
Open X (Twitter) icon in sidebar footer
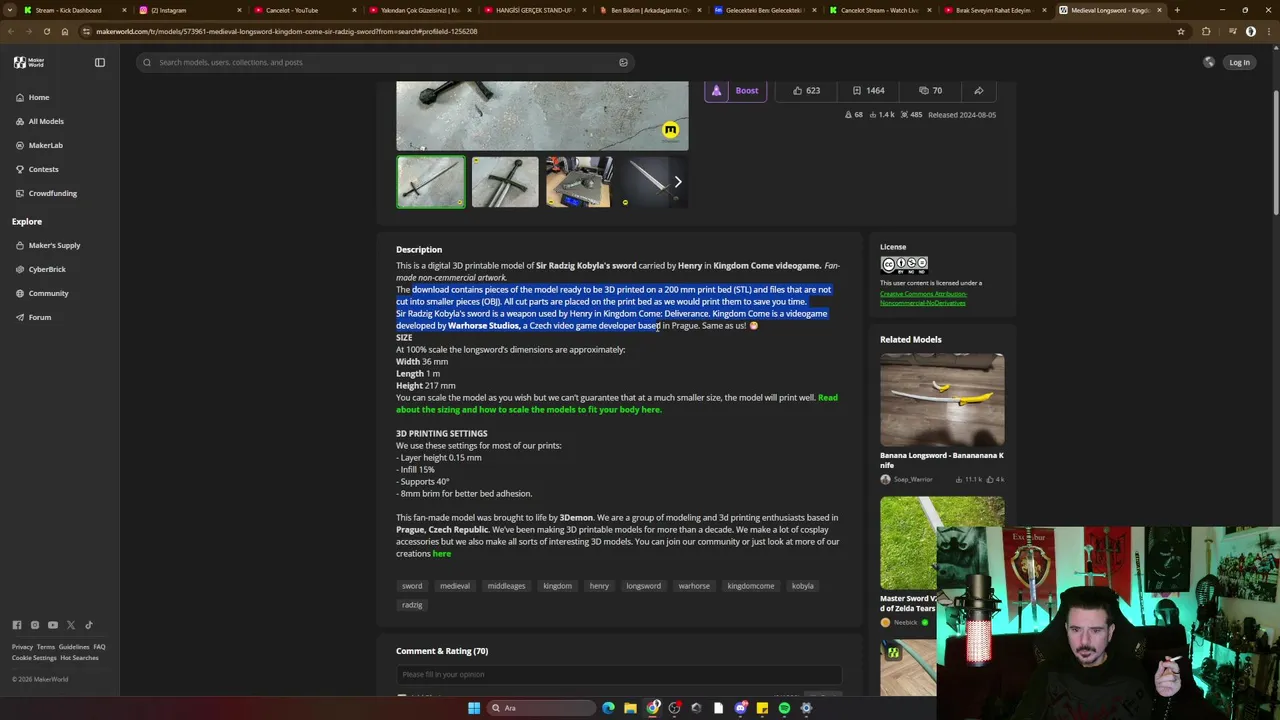pyautogui.click(x=71, y=625)
